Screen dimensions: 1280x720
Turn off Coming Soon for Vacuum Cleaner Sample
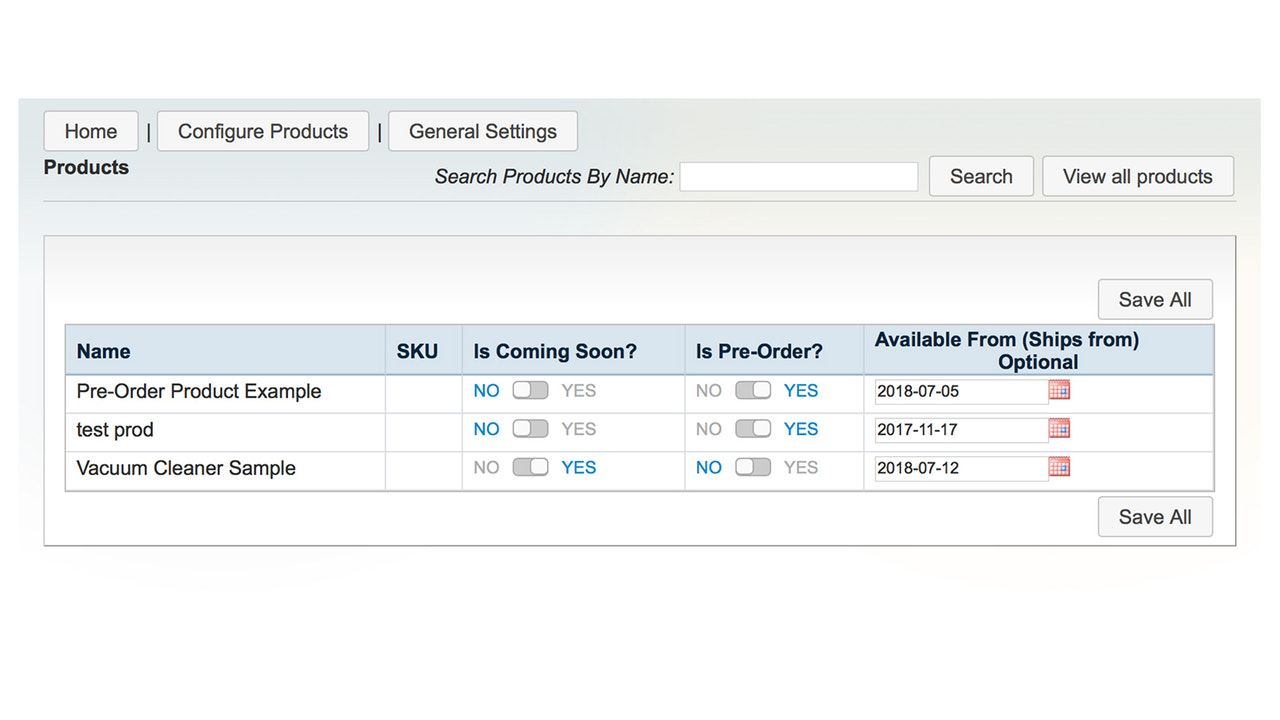pyautogui.click(x=530, y=467)
